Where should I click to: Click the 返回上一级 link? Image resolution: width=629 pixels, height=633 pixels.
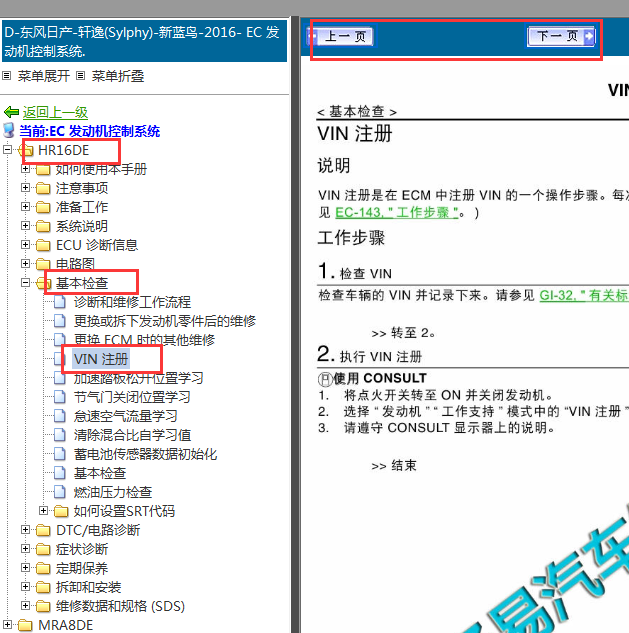[x=55, y=112]
